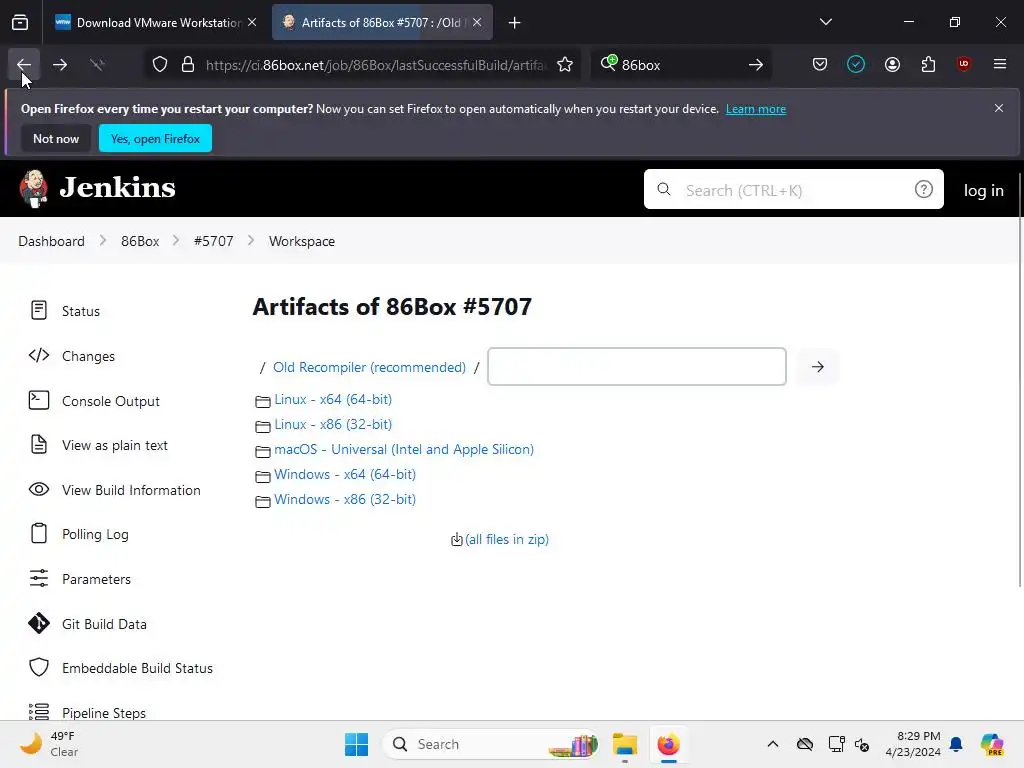Expand the 86Box breadcrumb chevron
Screen dimensions: 1024x768
pyautogui.click(x=176, y=240)
